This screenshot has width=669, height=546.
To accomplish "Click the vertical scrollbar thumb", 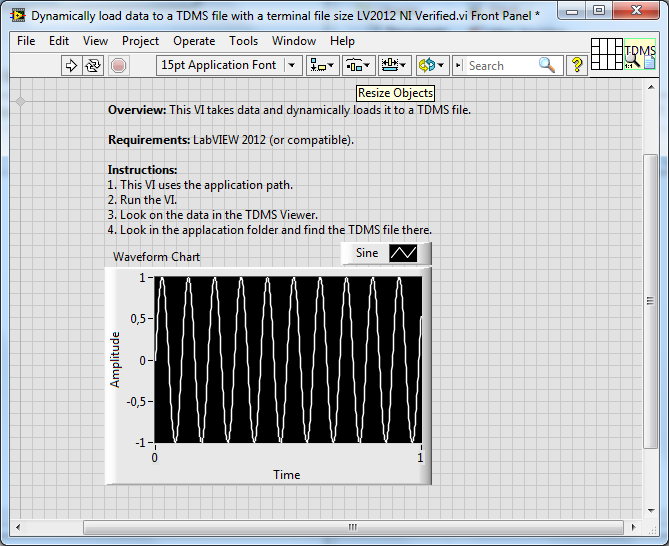I will [x=650, y=301].
